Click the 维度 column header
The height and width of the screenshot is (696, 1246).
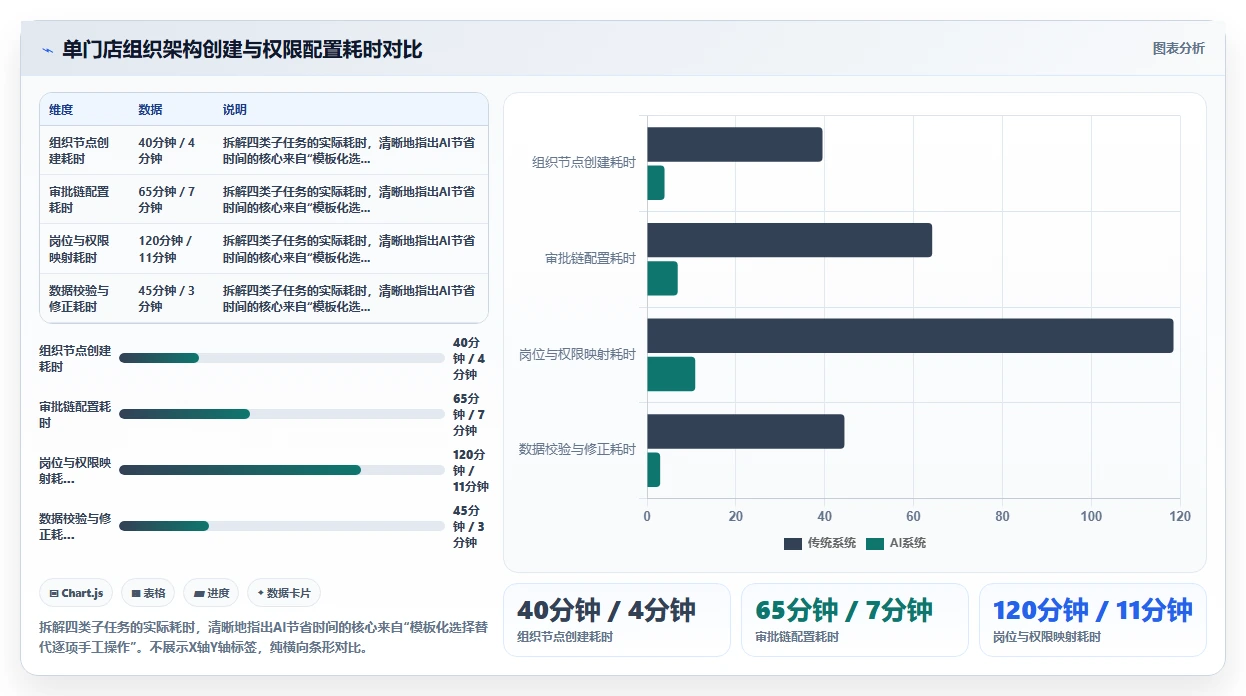point(61,110)
